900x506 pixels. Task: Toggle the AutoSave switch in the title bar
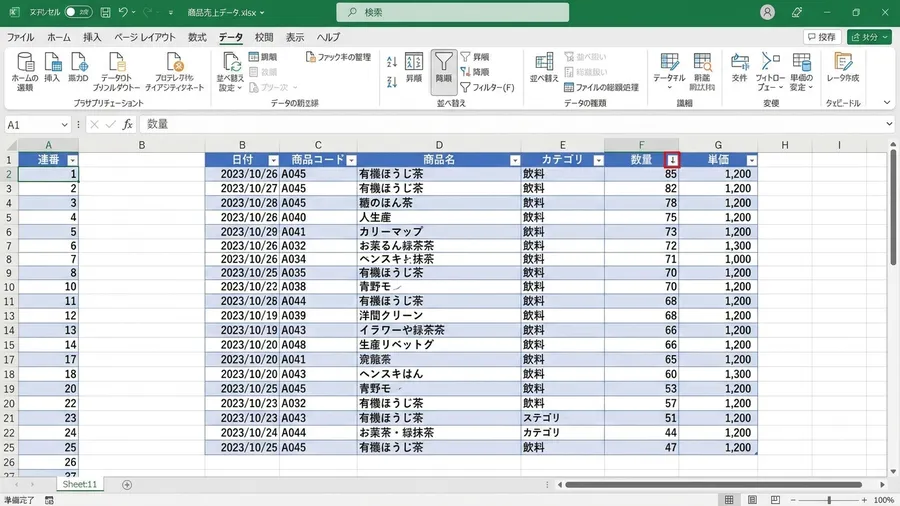78,12
